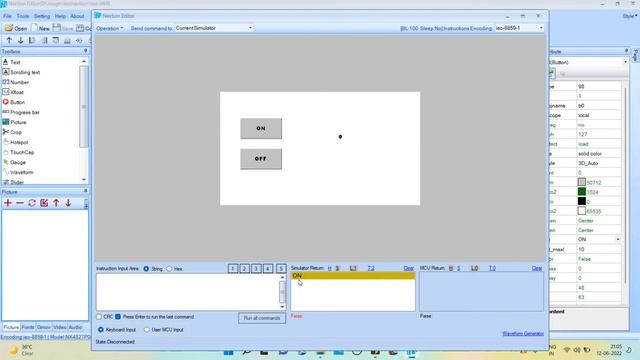The height and width of the screenshot is (360, 640).
Task: Open the ON value dropdown in Attribute panel
Action: tap(618, 240)
